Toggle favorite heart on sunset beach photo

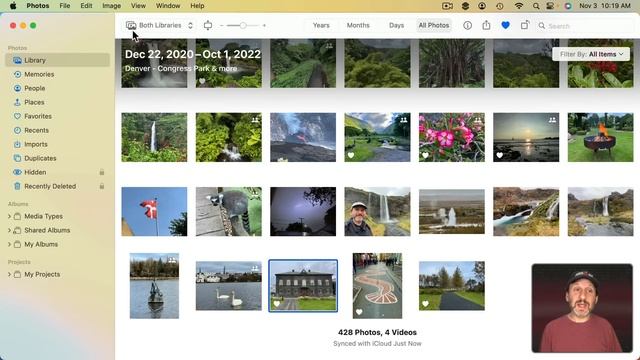click(x=500, y=155)
